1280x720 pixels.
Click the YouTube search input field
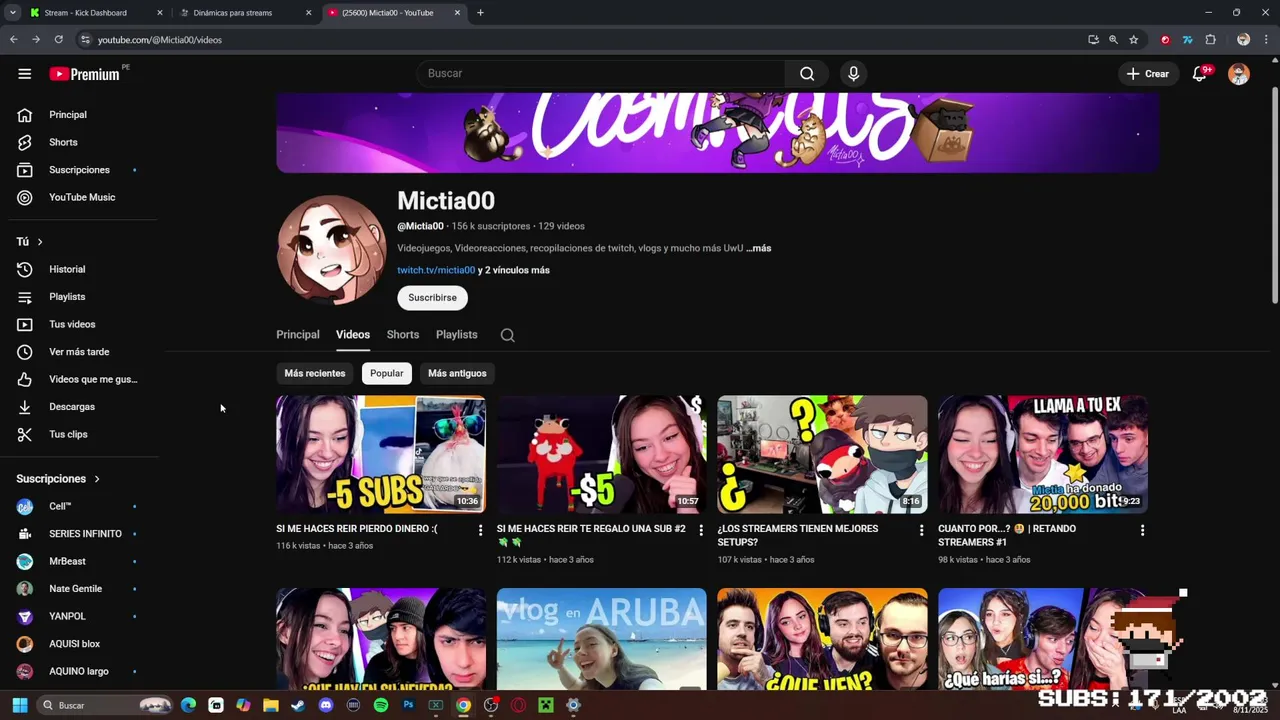600,74
